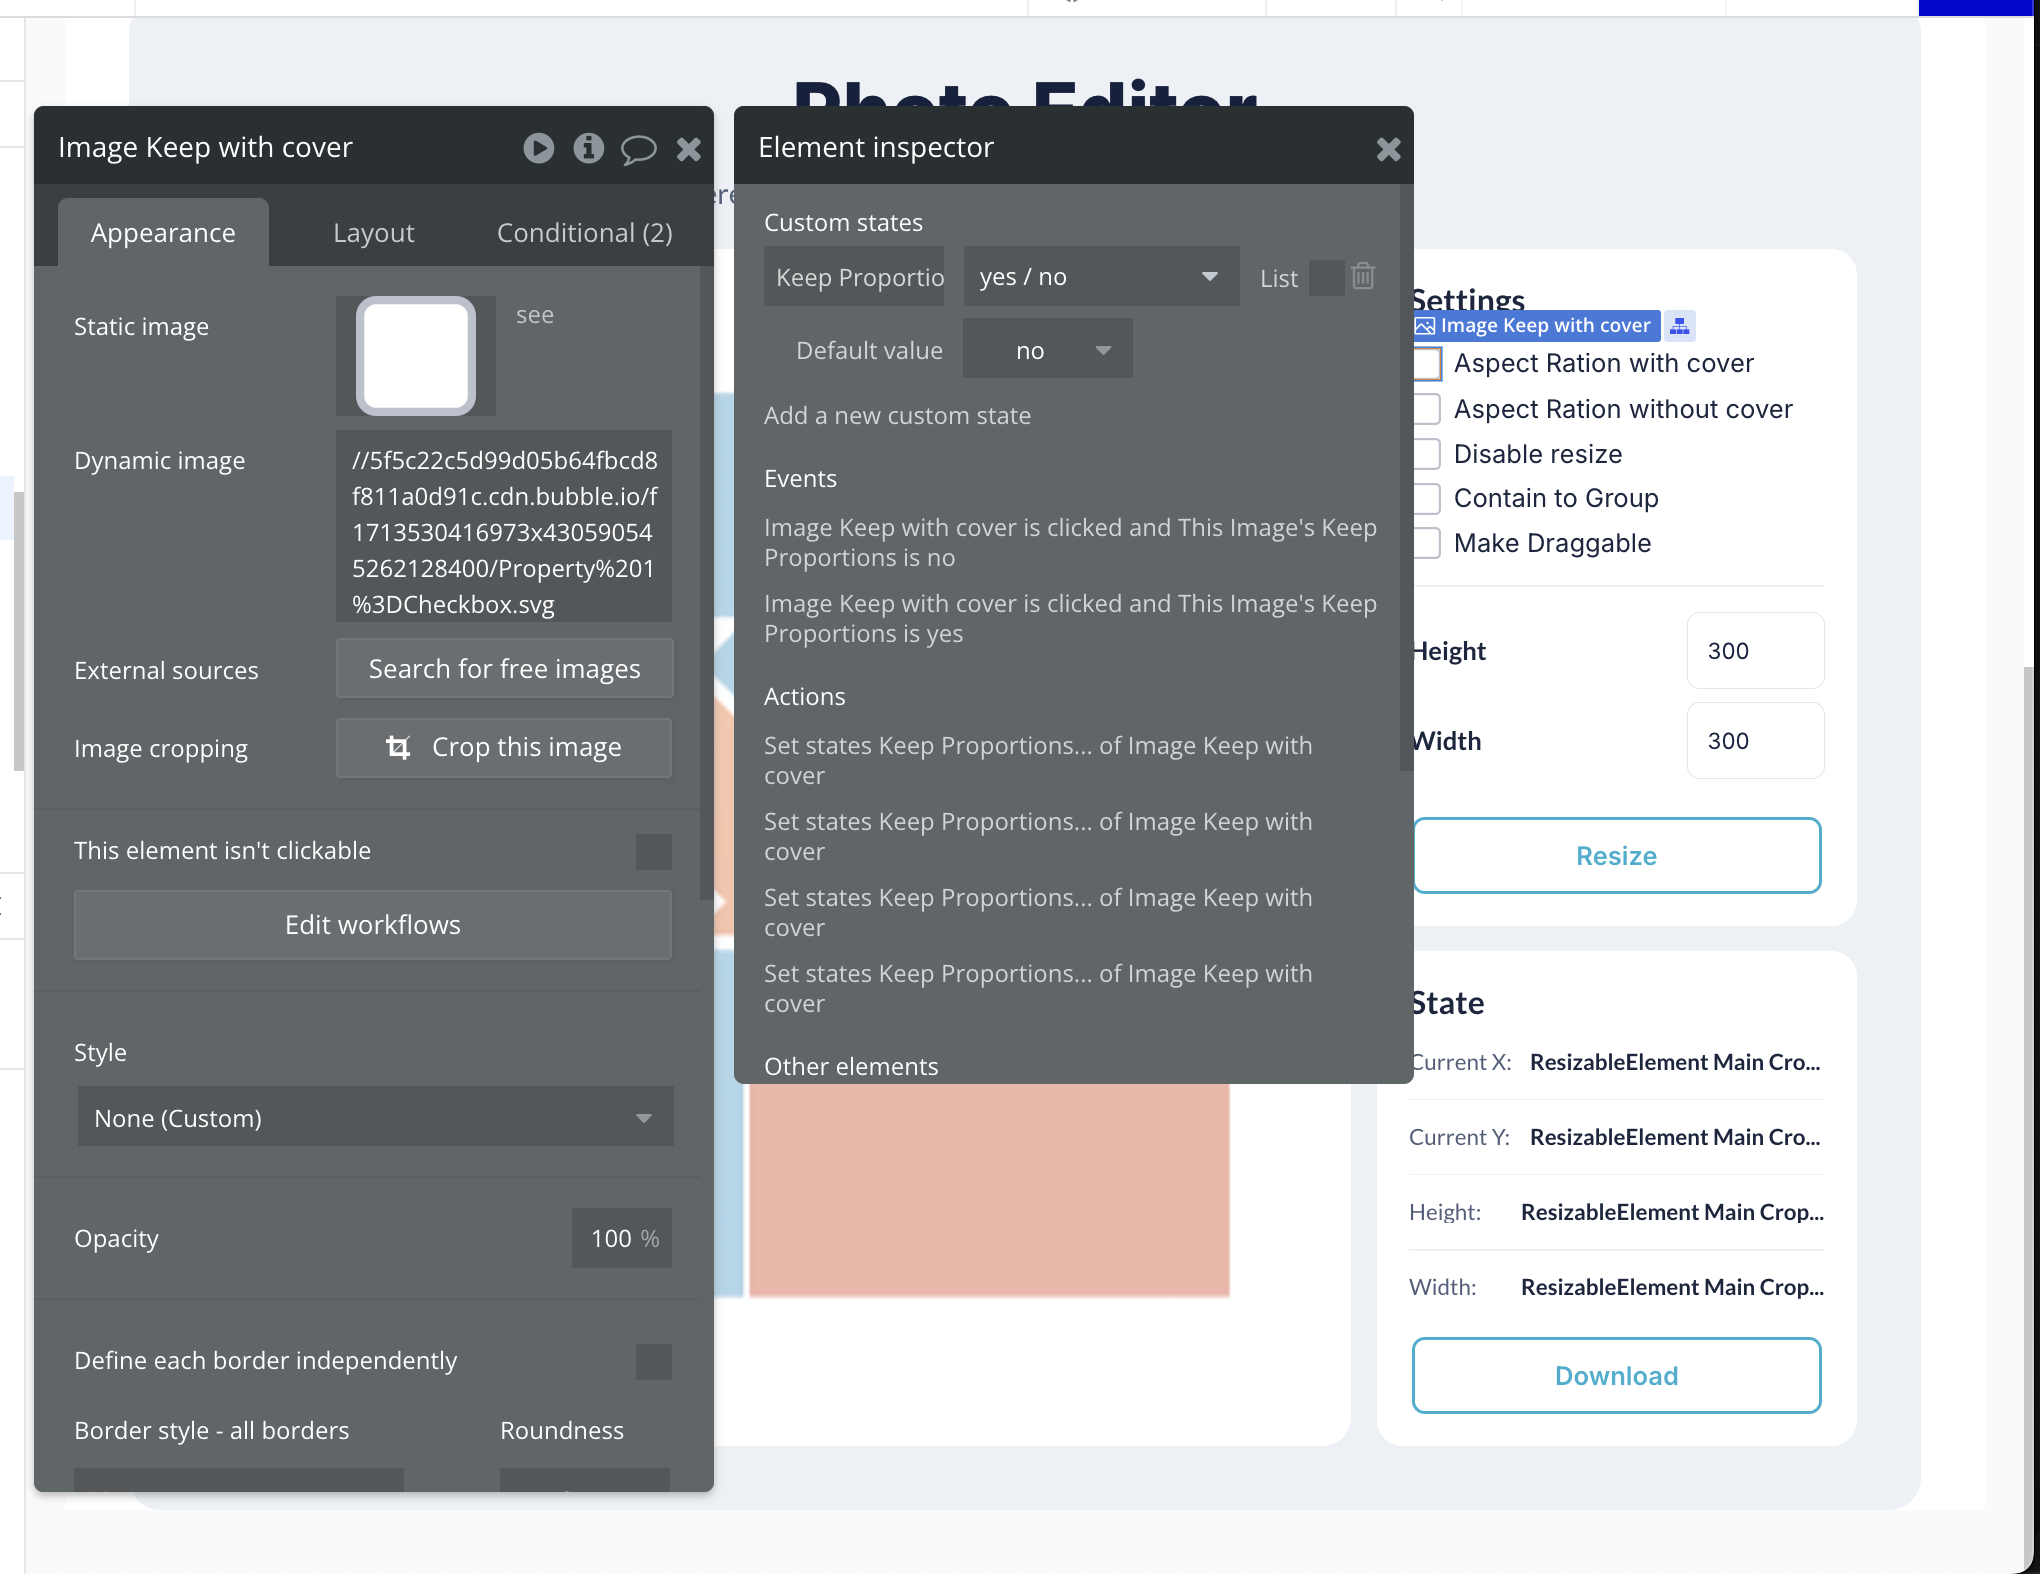
Task: Switch to the Layout tab
Action: (x=373, y=233)
